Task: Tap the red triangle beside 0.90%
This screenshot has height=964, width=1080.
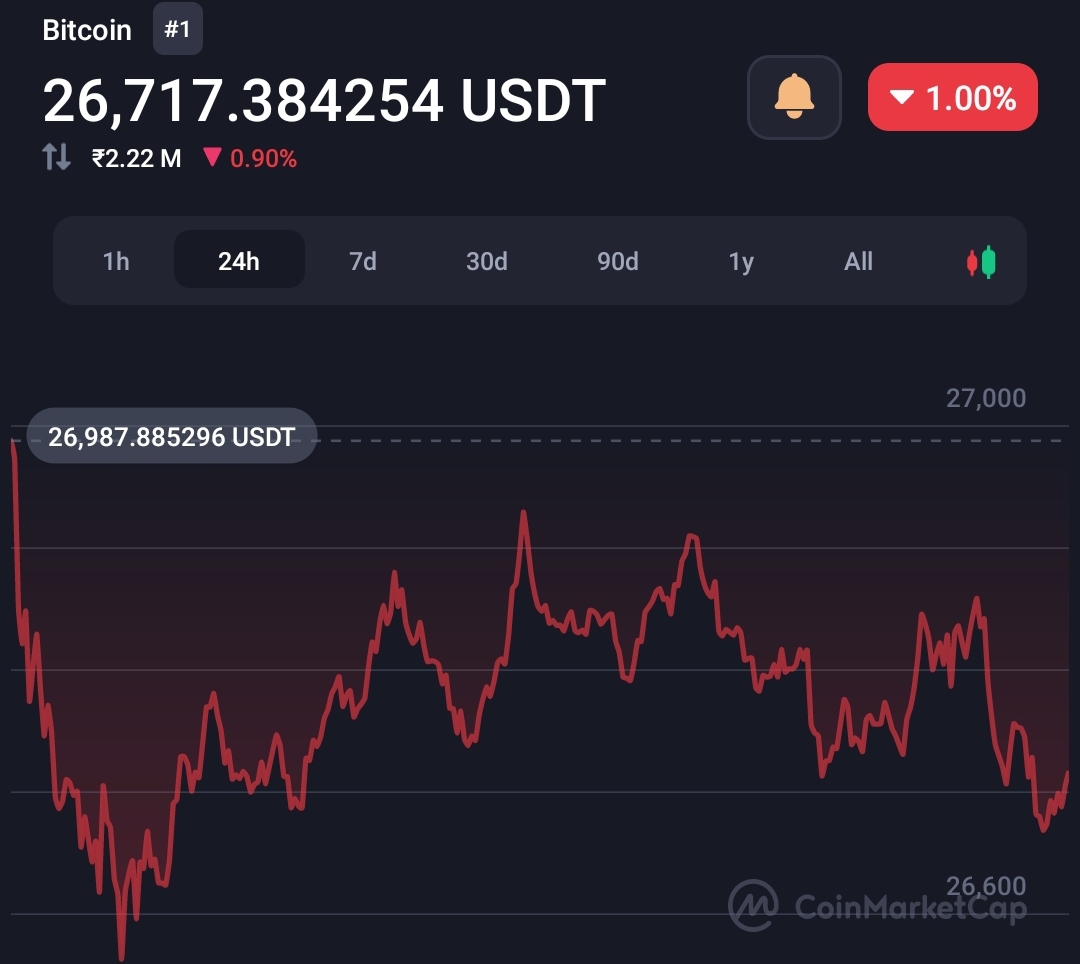Action: [212, 157]
